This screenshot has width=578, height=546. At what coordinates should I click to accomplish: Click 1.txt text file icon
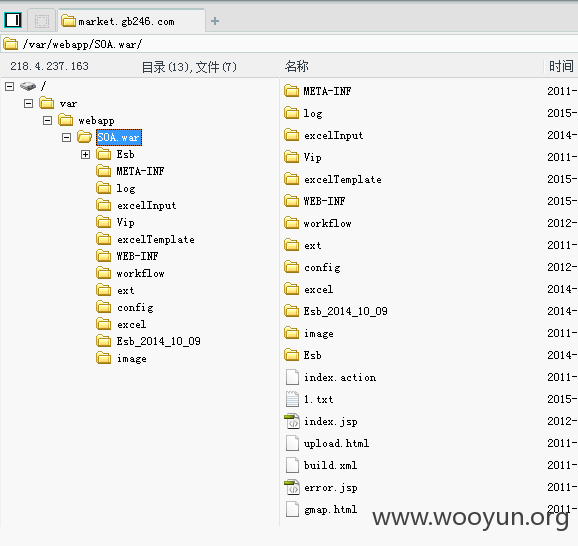(292, 399)
